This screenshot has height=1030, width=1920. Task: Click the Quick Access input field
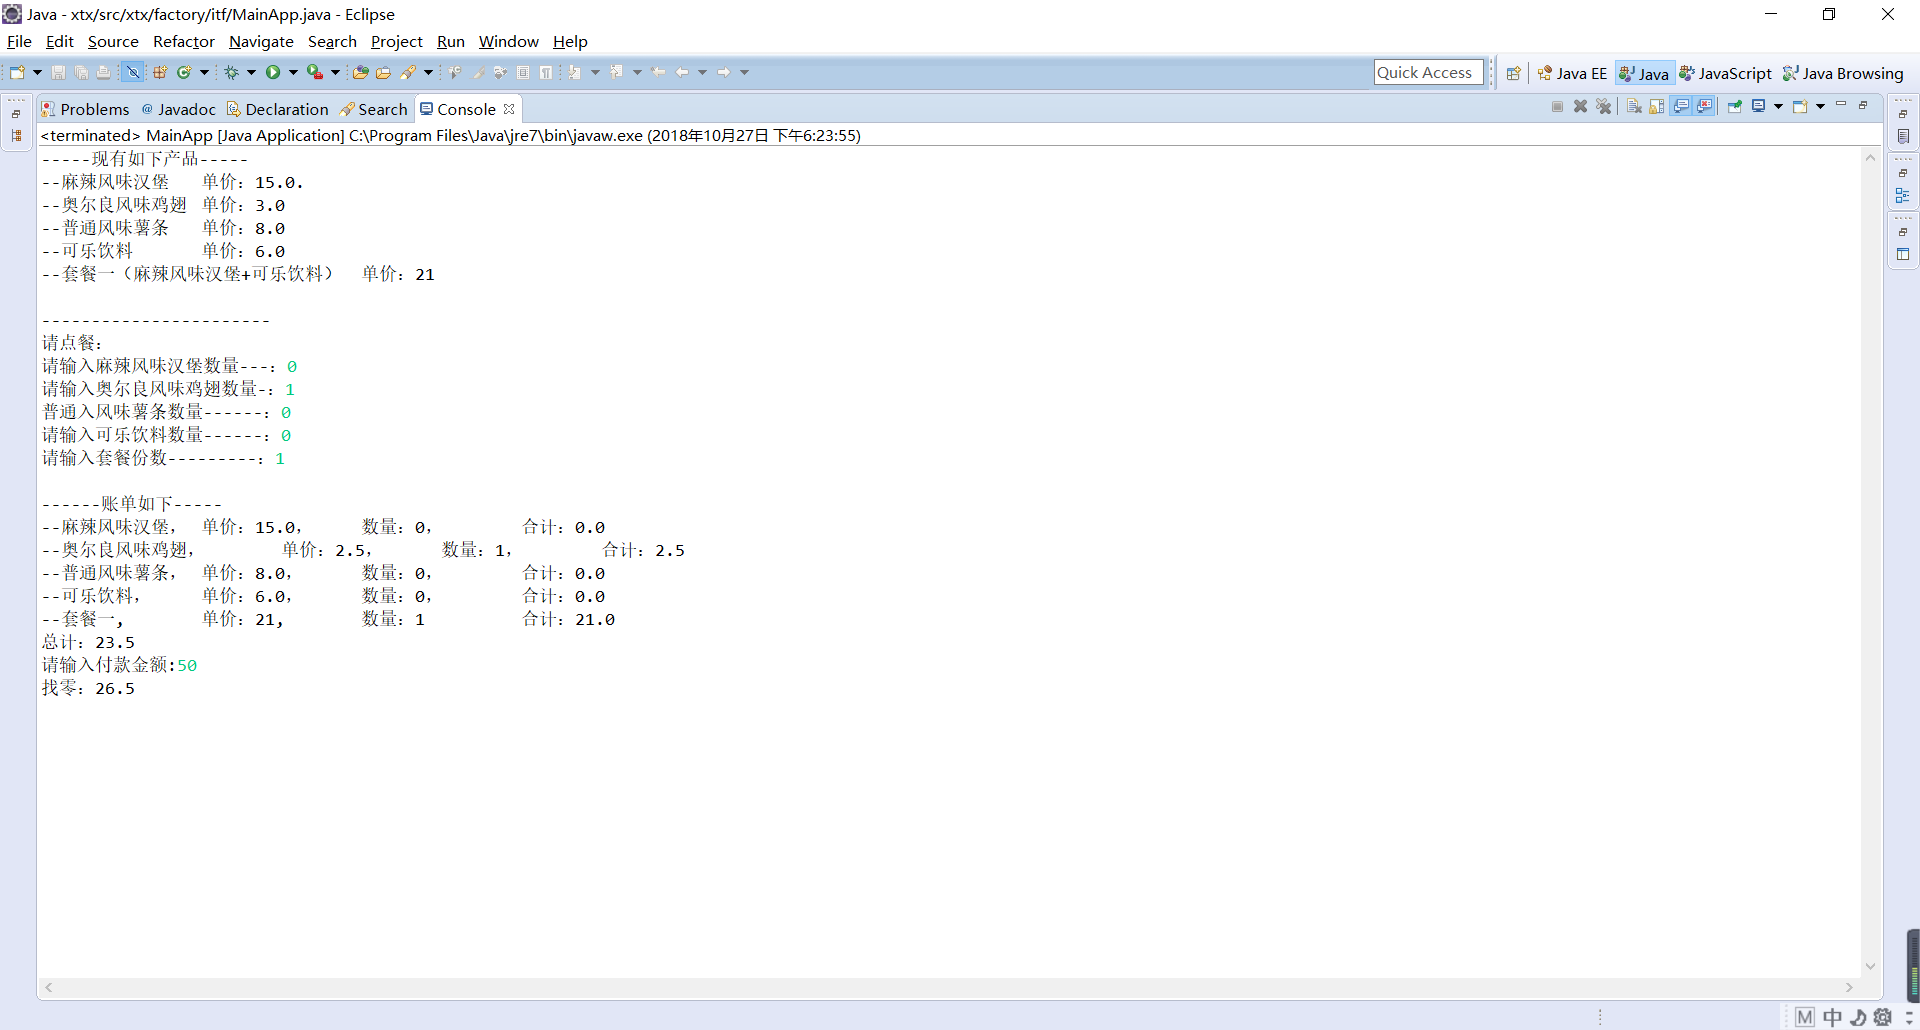(1428, 72)
